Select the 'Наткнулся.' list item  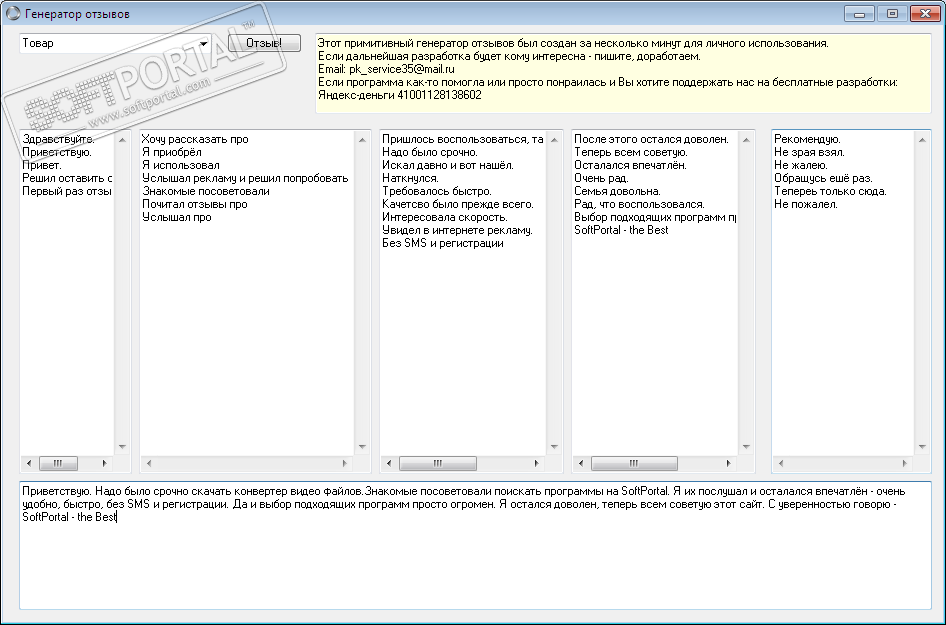coord(410,179)
